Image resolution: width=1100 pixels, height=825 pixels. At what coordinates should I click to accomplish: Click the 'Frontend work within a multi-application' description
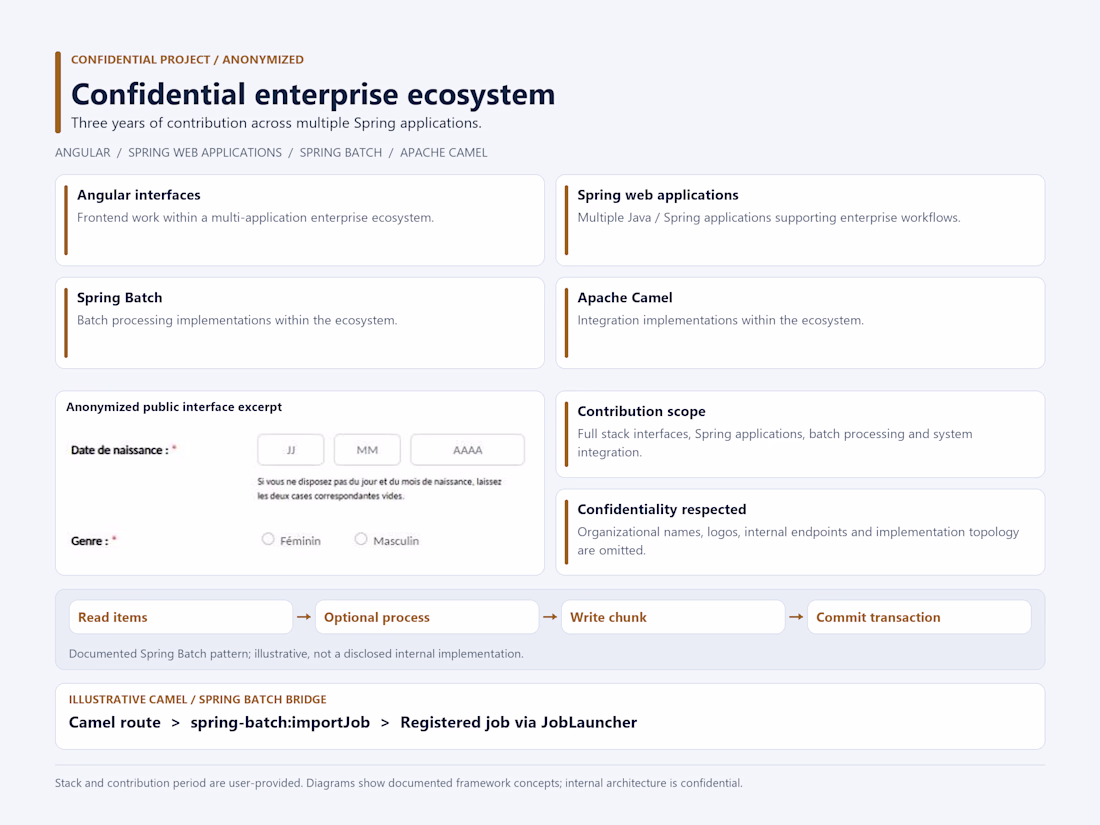coord(255,217)
